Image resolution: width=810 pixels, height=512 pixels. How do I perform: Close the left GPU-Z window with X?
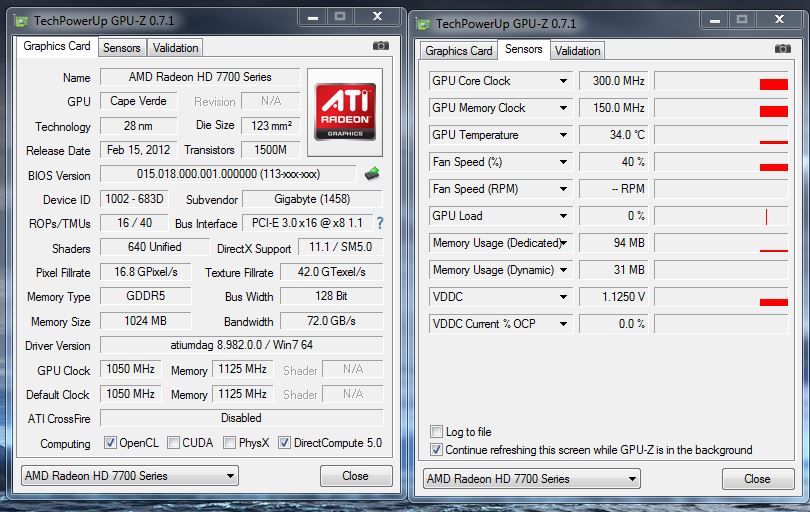(378, 17)
